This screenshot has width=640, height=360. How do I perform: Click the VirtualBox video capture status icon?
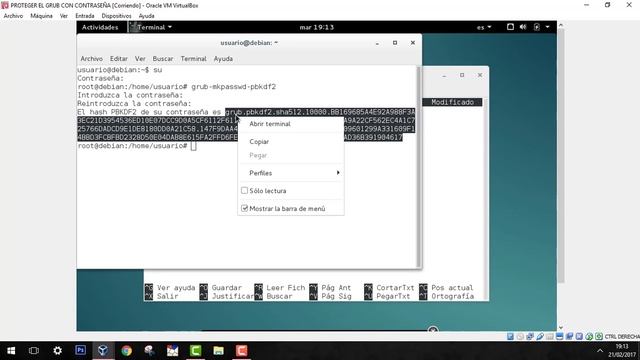[569, 336]
